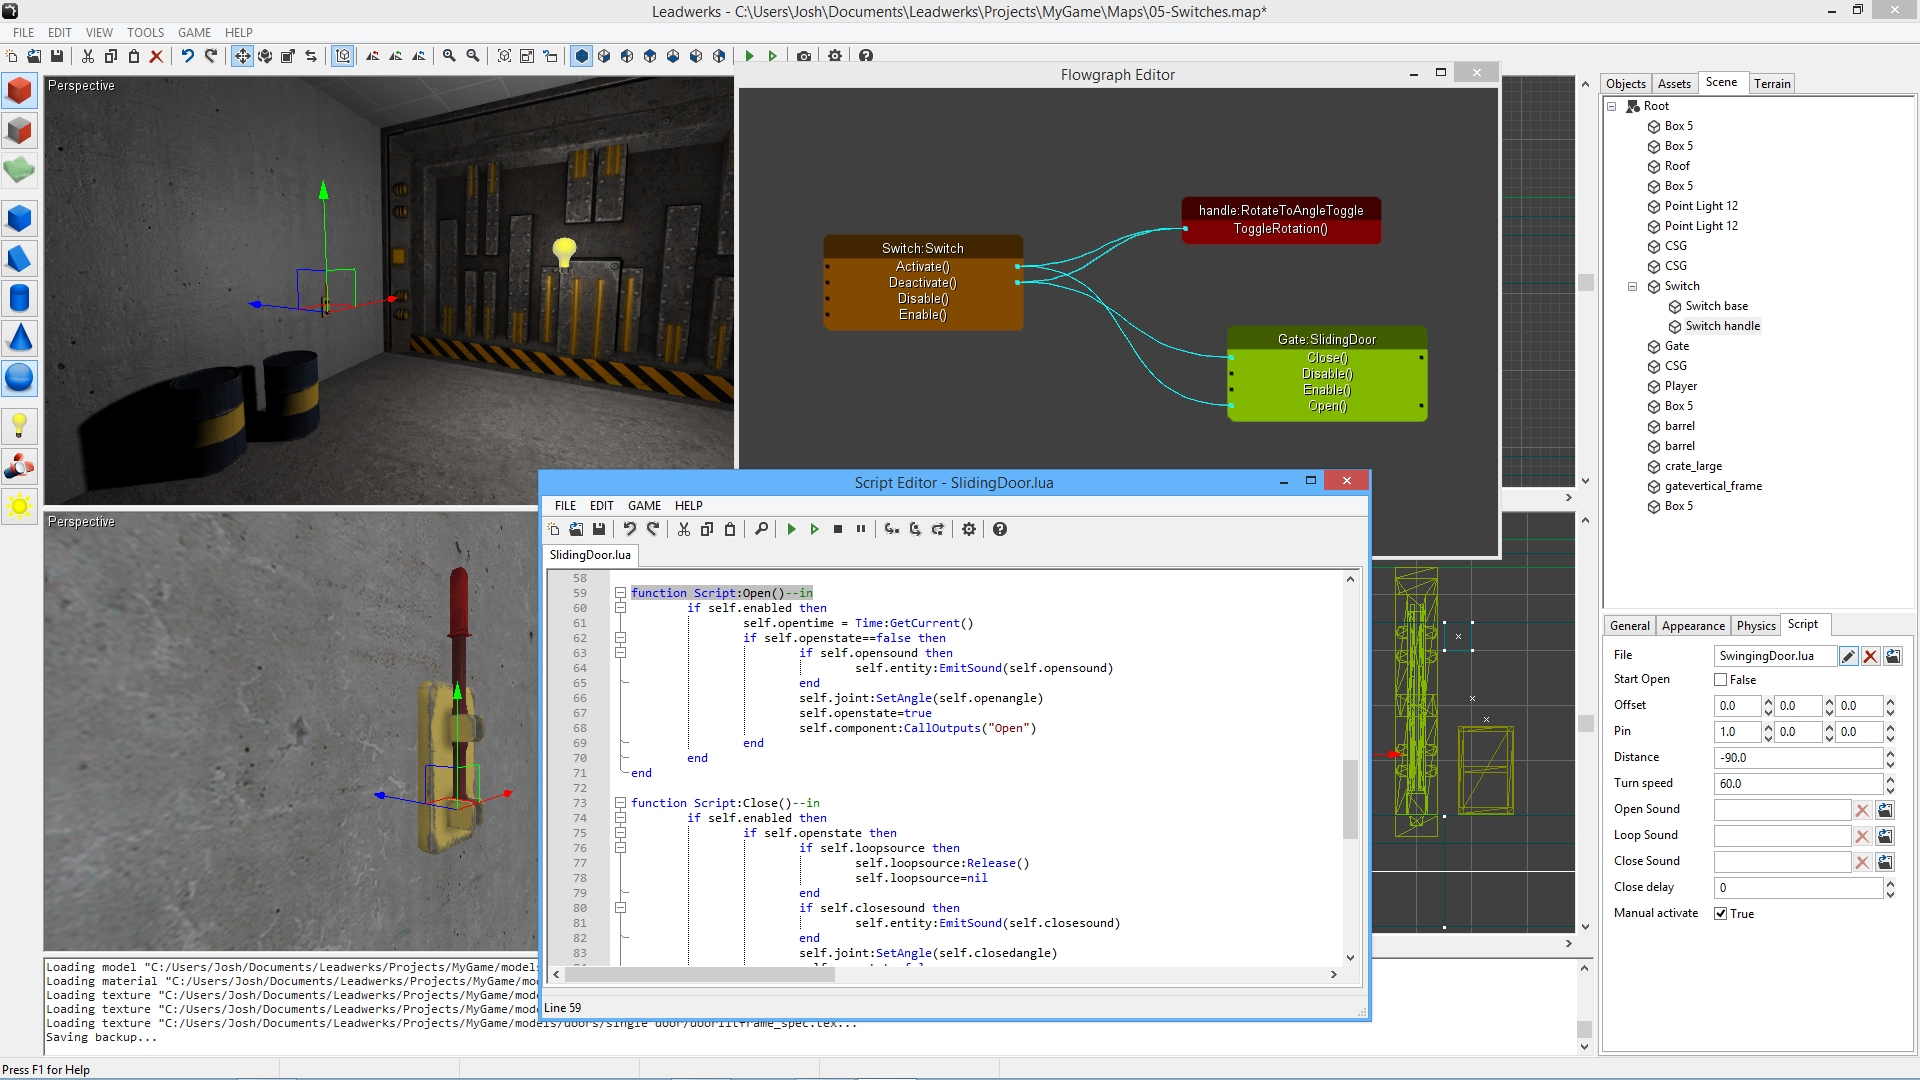
Task: Open the Turn speed value stepper
Action: click(1888, 784)
